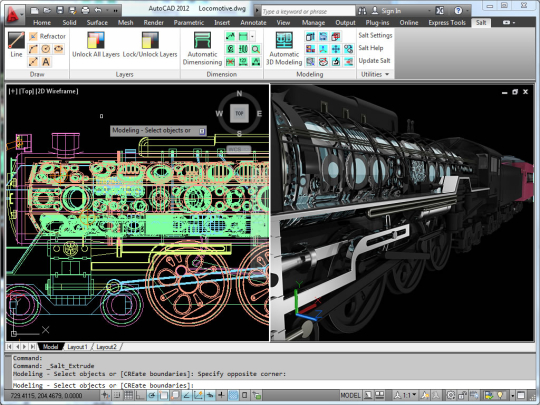Click the Model layout tab
The width and height of the screenshot is (540, 405).
click(51, 346)
